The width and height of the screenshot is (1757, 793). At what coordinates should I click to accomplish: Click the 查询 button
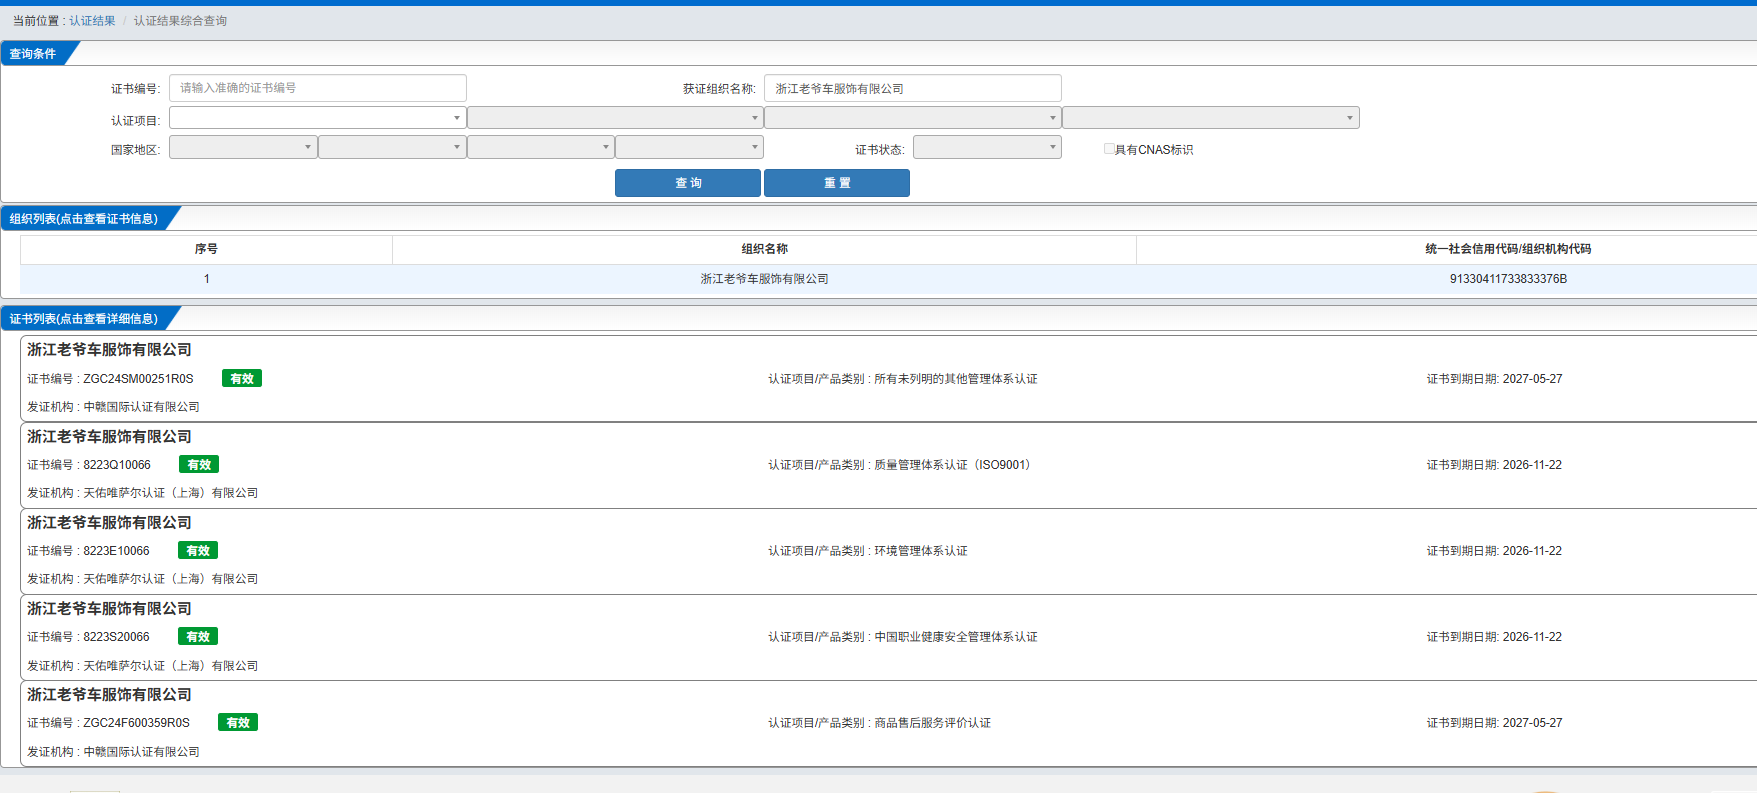[688, 183]
